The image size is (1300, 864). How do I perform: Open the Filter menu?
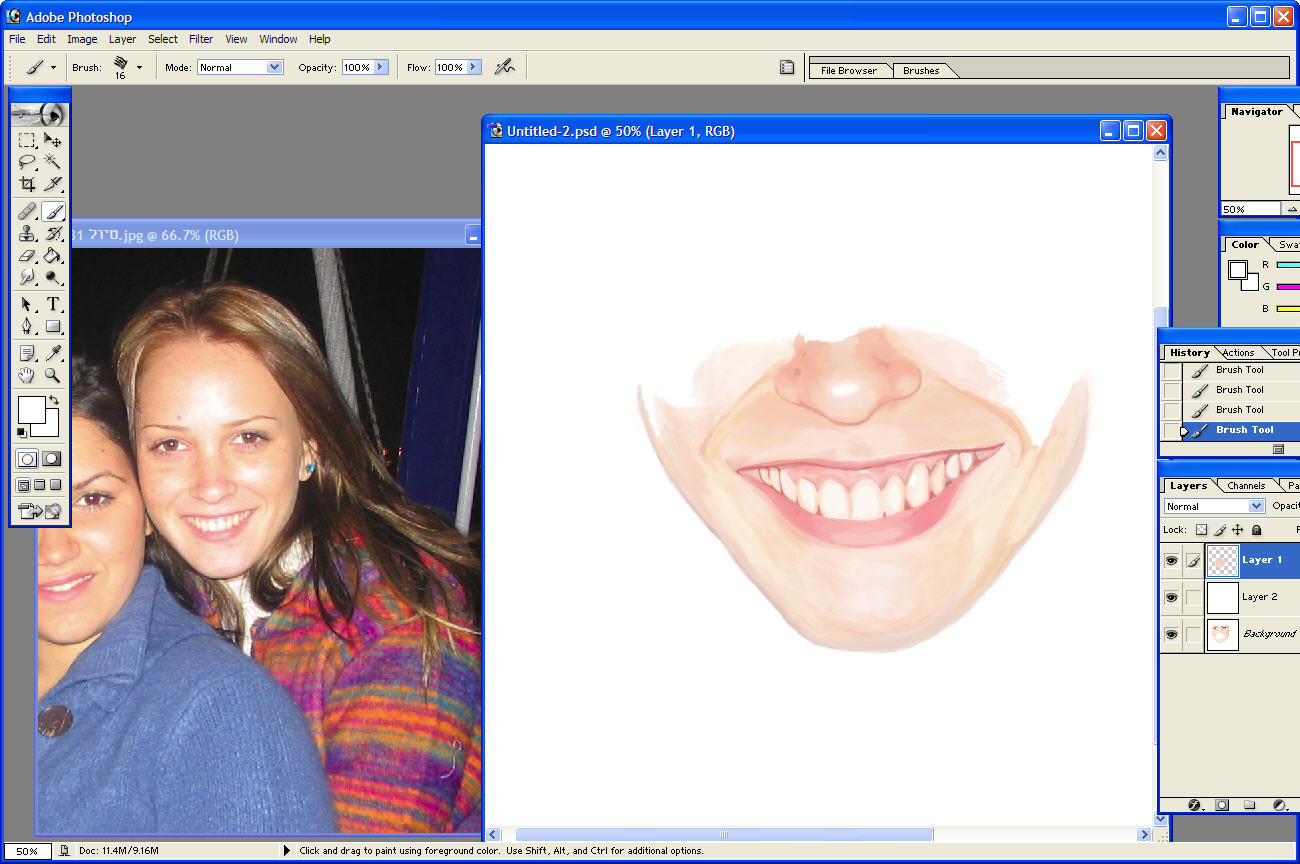(201, 39)
